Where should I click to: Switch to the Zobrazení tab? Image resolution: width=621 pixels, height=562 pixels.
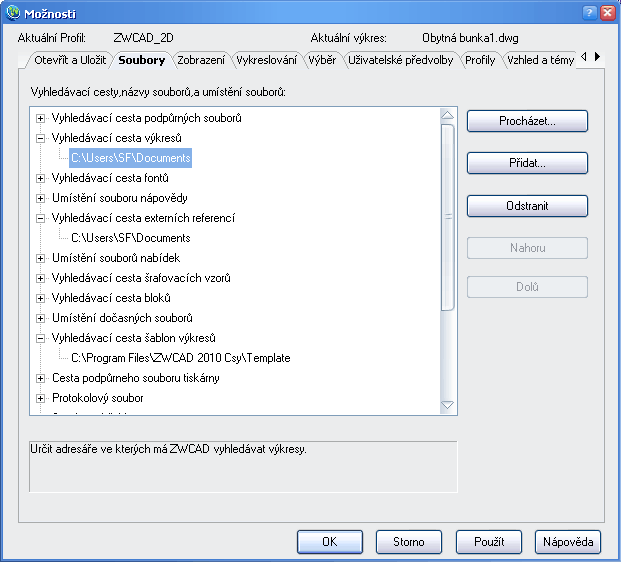point(201,60)
